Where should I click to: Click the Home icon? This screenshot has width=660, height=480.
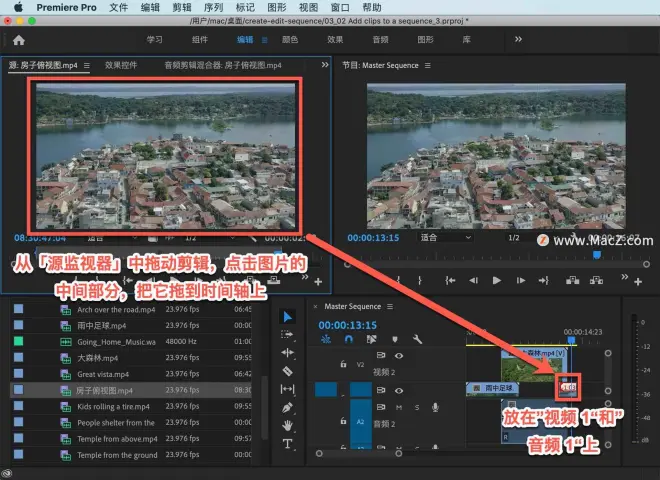pos(19,40)
